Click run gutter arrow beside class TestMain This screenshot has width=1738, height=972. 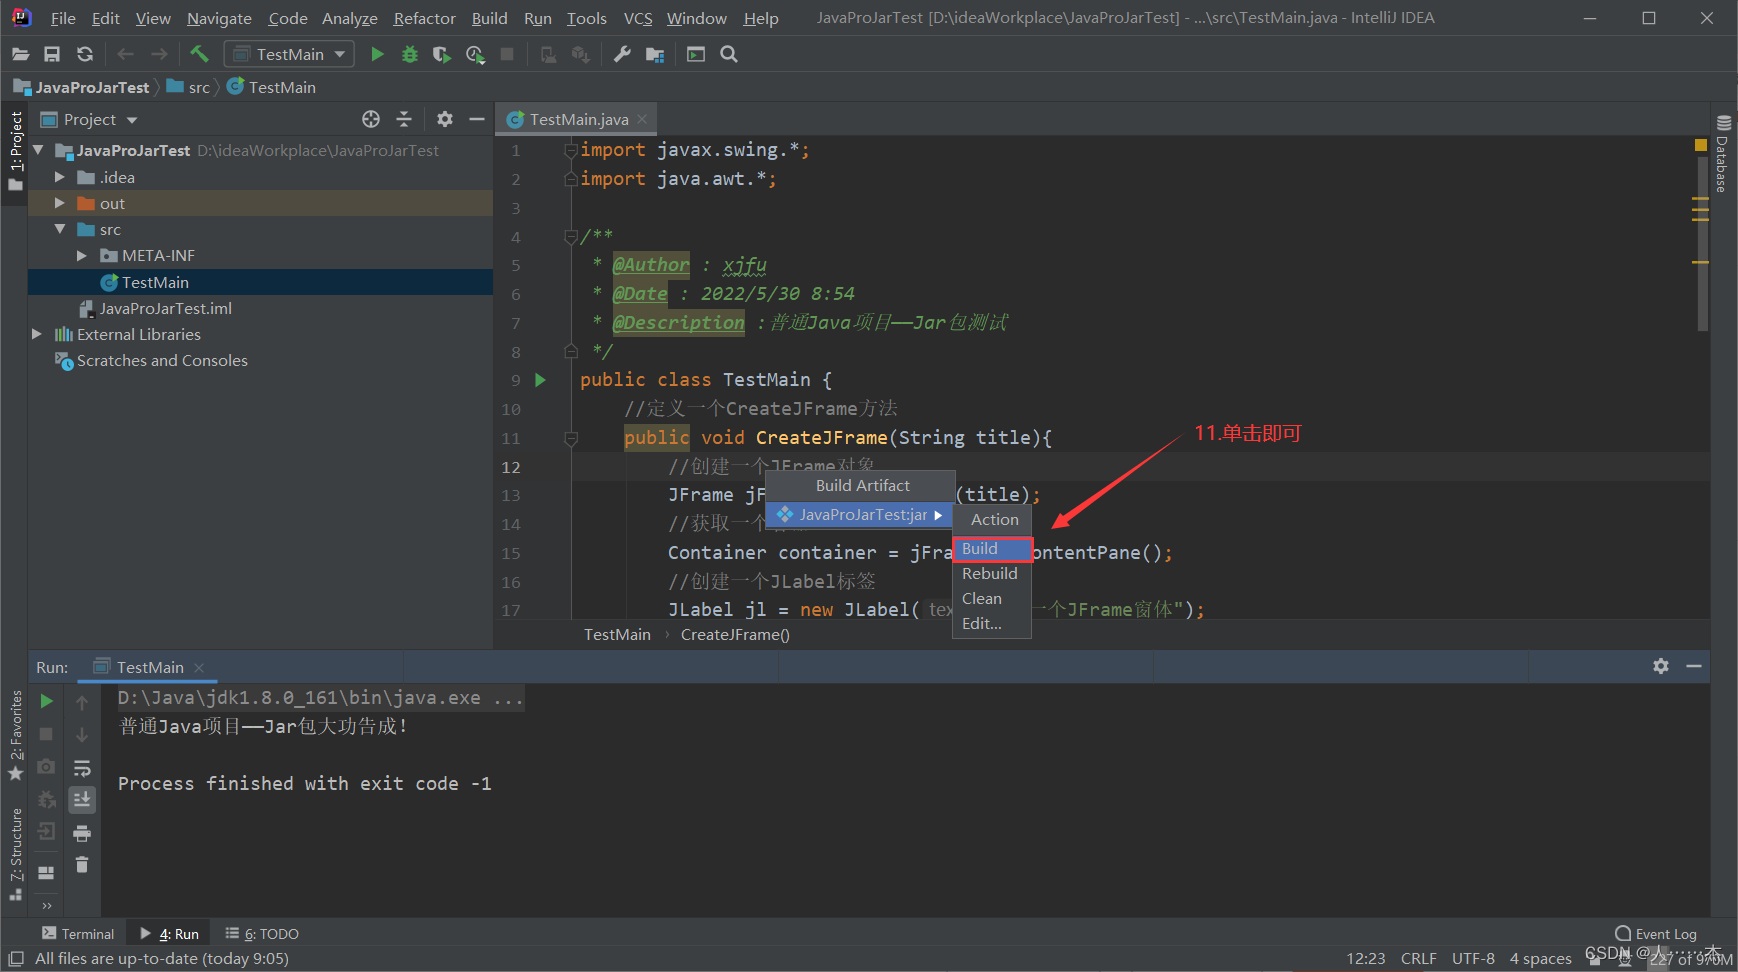point(541,380)
